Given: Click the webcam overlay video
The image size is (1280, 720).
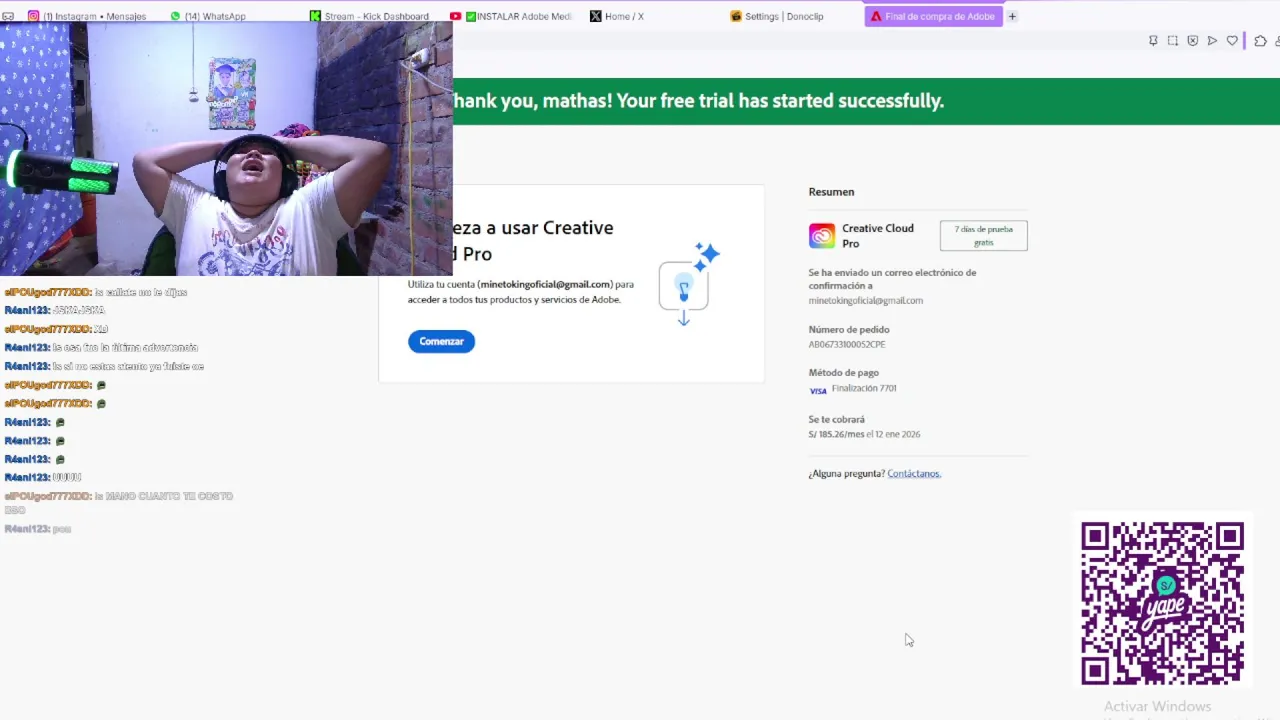Looking at the screenshot, I should coord(226,148).
